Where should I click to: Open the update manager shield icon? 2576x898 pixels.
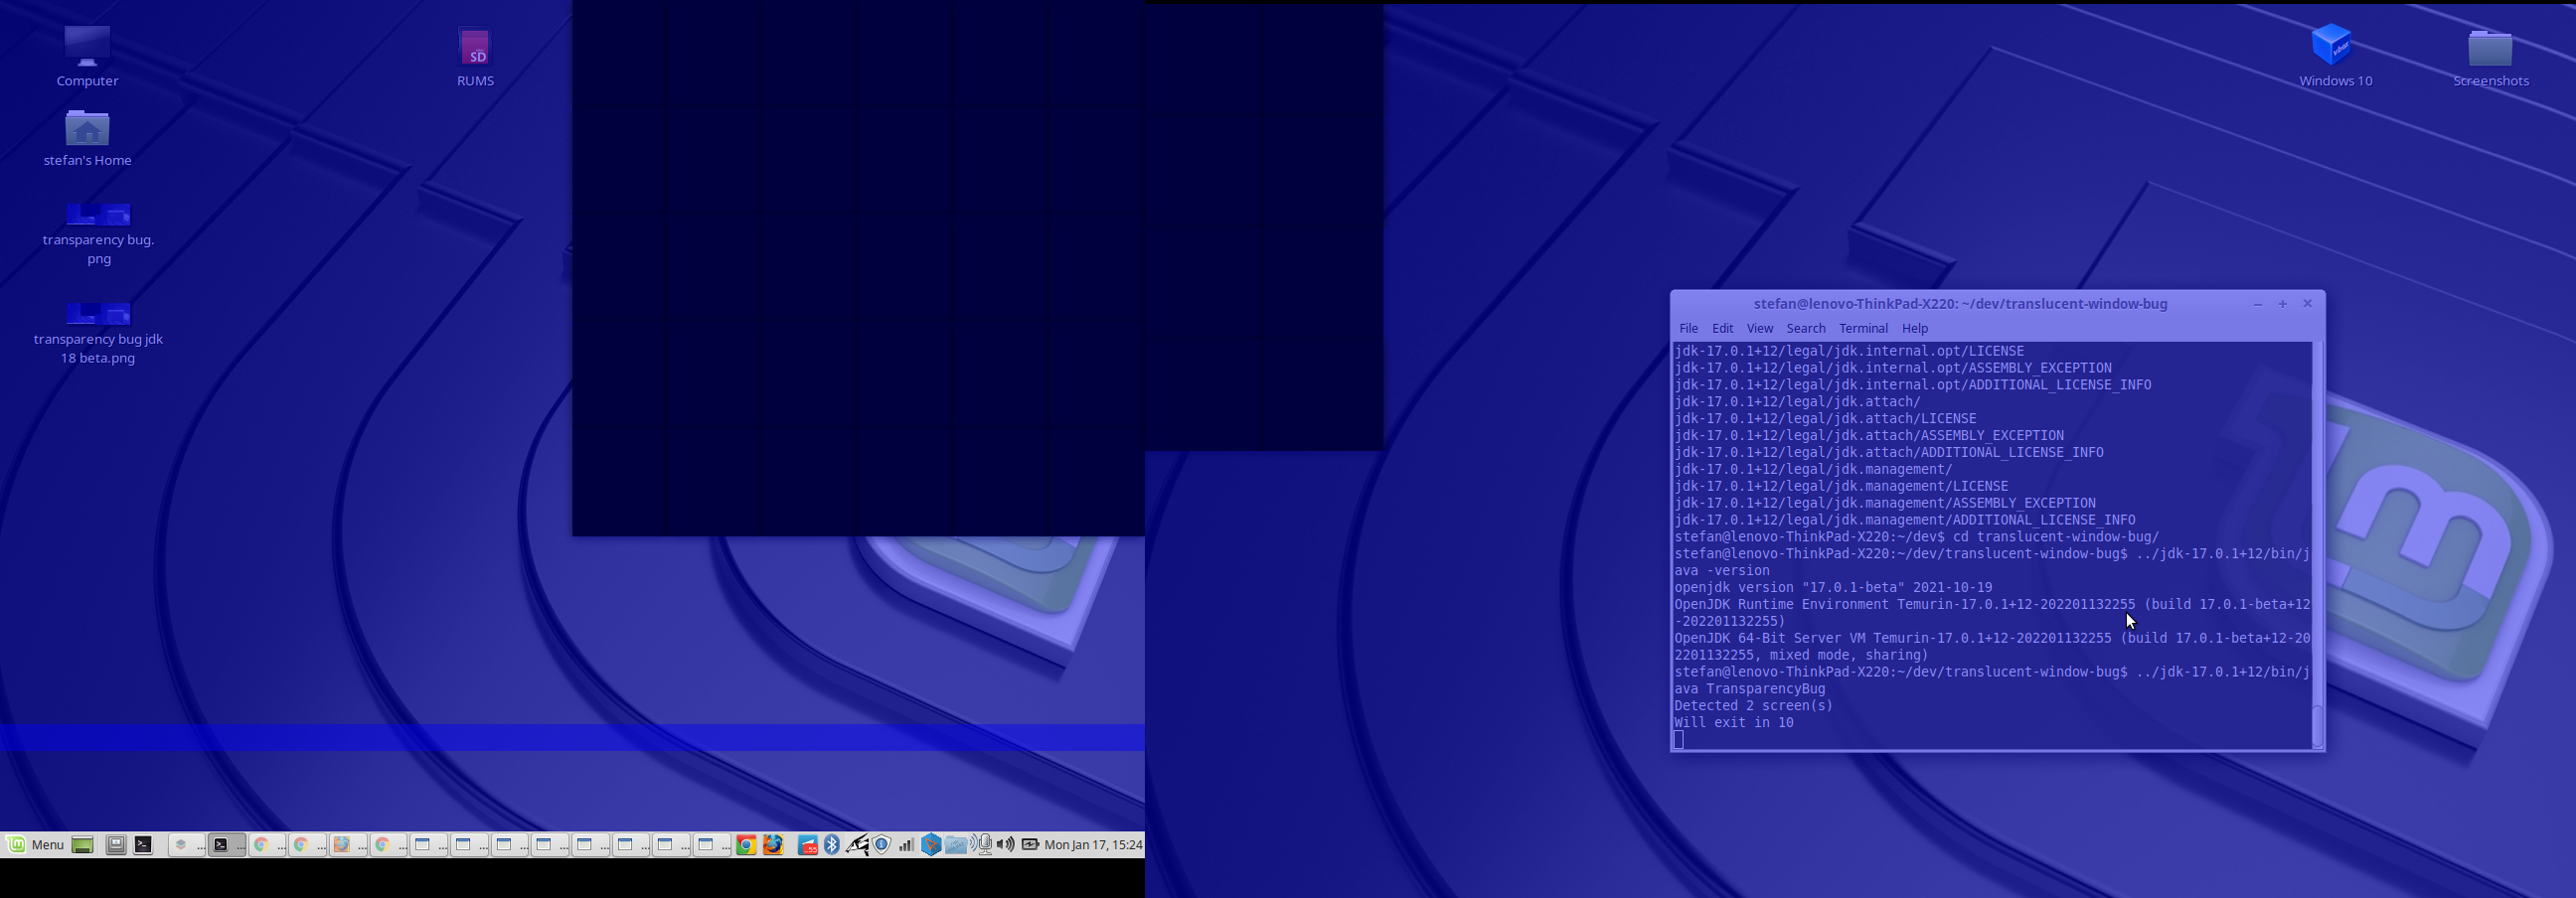pos(881,845)
